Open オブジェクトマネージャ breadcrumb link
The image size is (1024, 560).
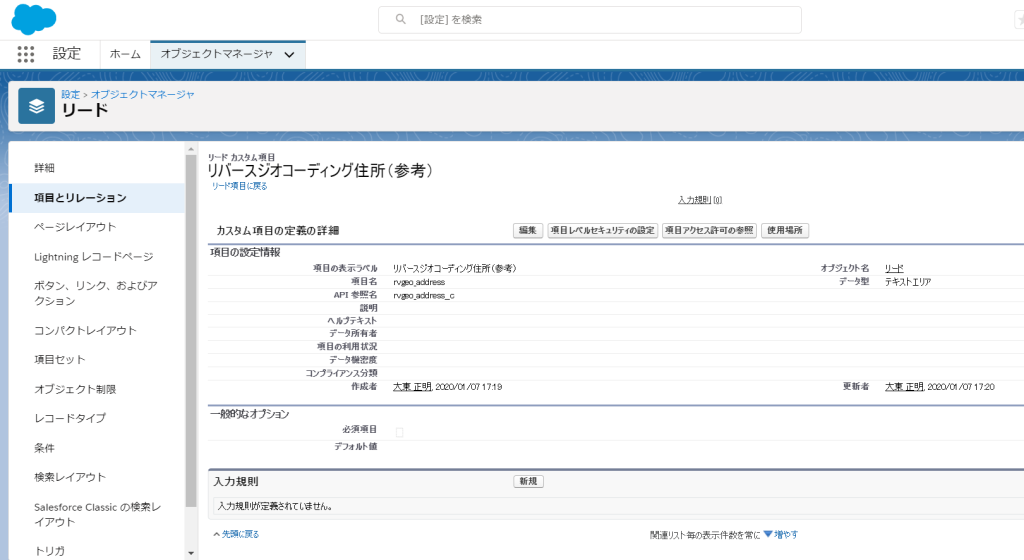coord(142,94)
